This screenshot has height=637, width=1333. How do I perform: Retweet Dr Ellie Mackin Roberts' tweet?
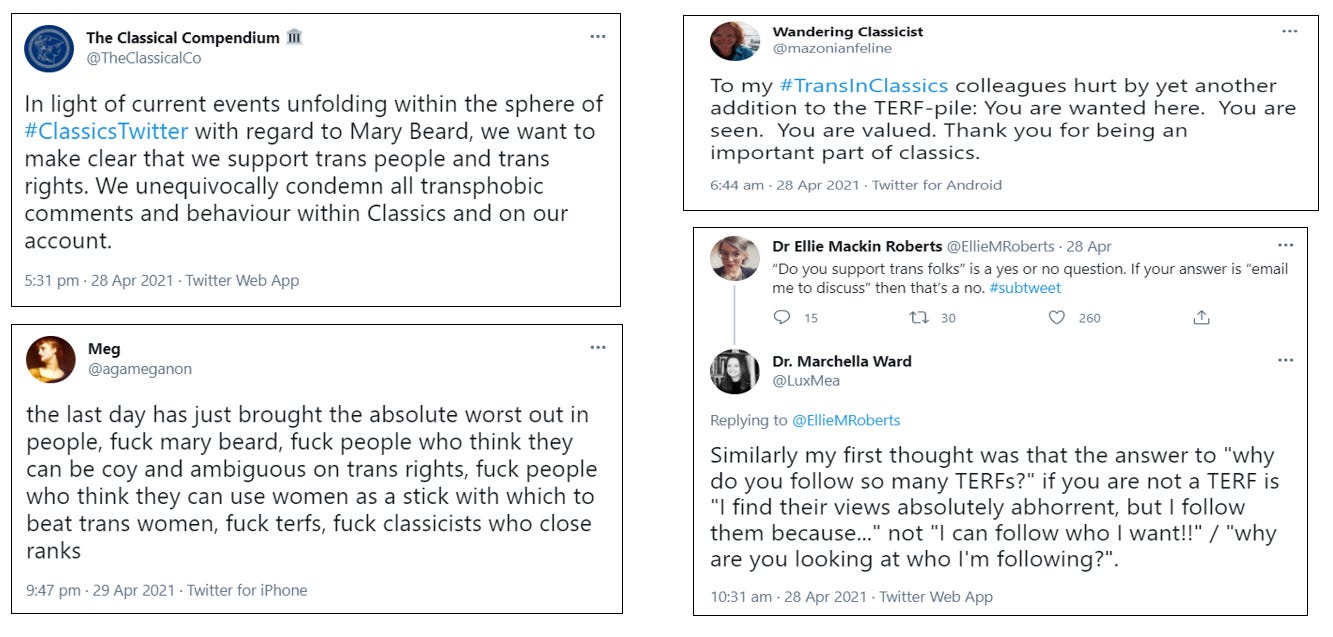pos(918,317)
